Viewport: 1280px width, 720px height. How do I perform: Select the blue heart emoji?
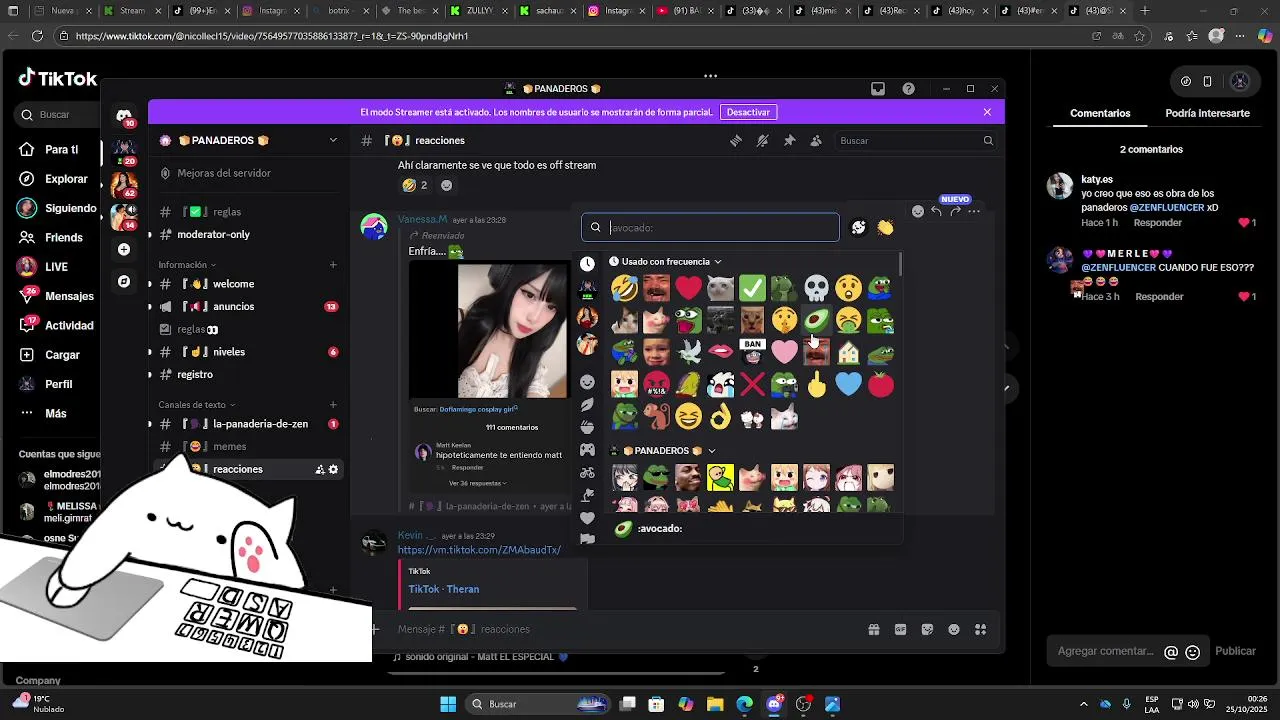click(x=848, y=384)
